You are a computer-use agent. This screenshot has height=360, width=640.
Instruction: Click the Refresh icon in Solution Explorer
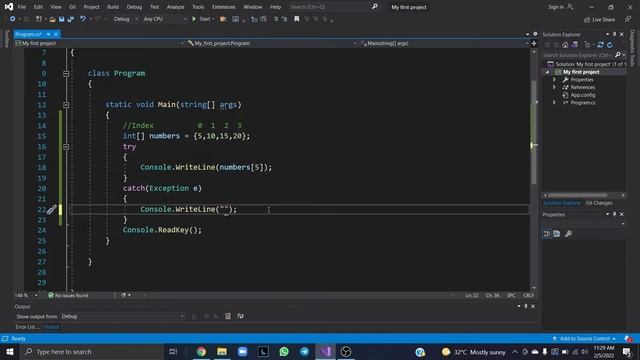(x=609, y=45)
